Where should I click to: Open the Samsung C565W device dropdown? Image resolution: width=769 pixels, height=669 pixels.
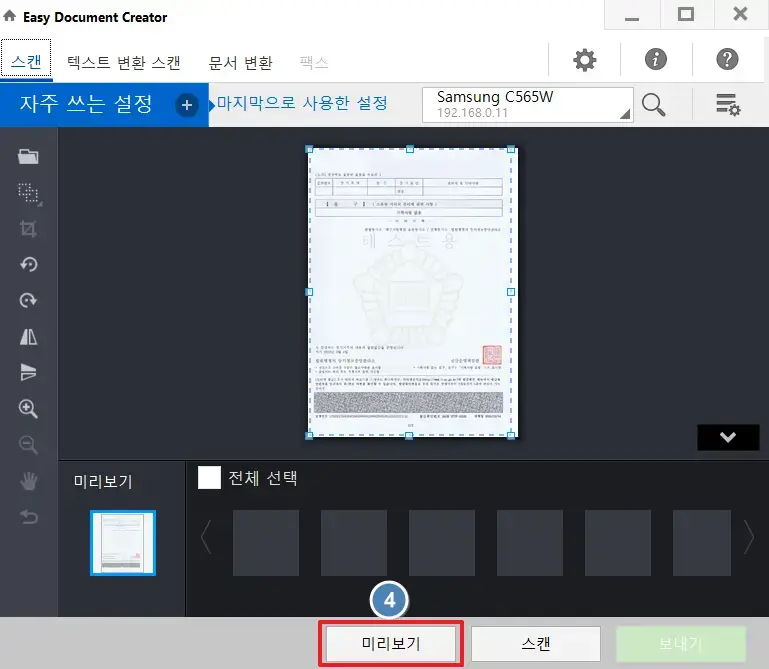point(528,104)
